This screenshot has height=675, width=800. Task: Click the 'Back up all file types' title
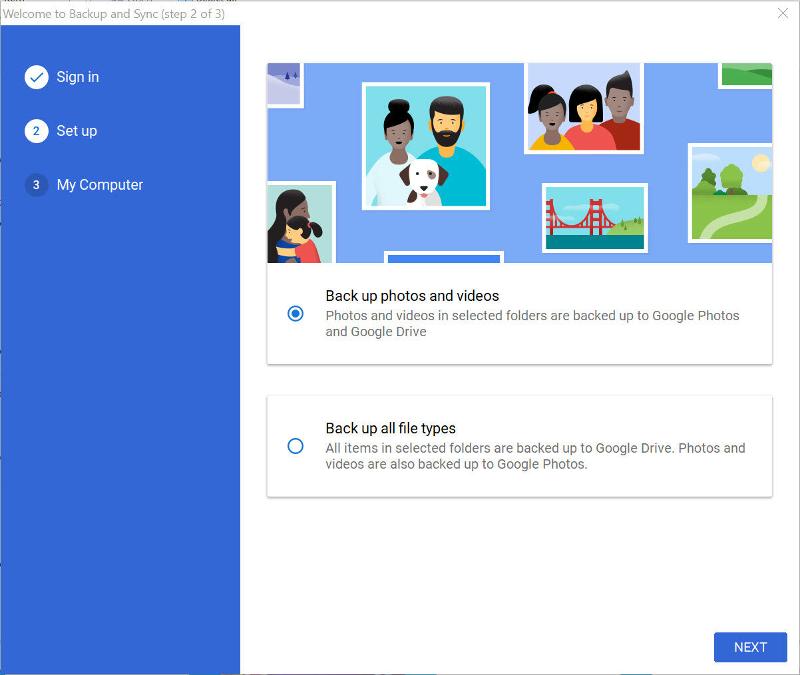click(390, 428)
